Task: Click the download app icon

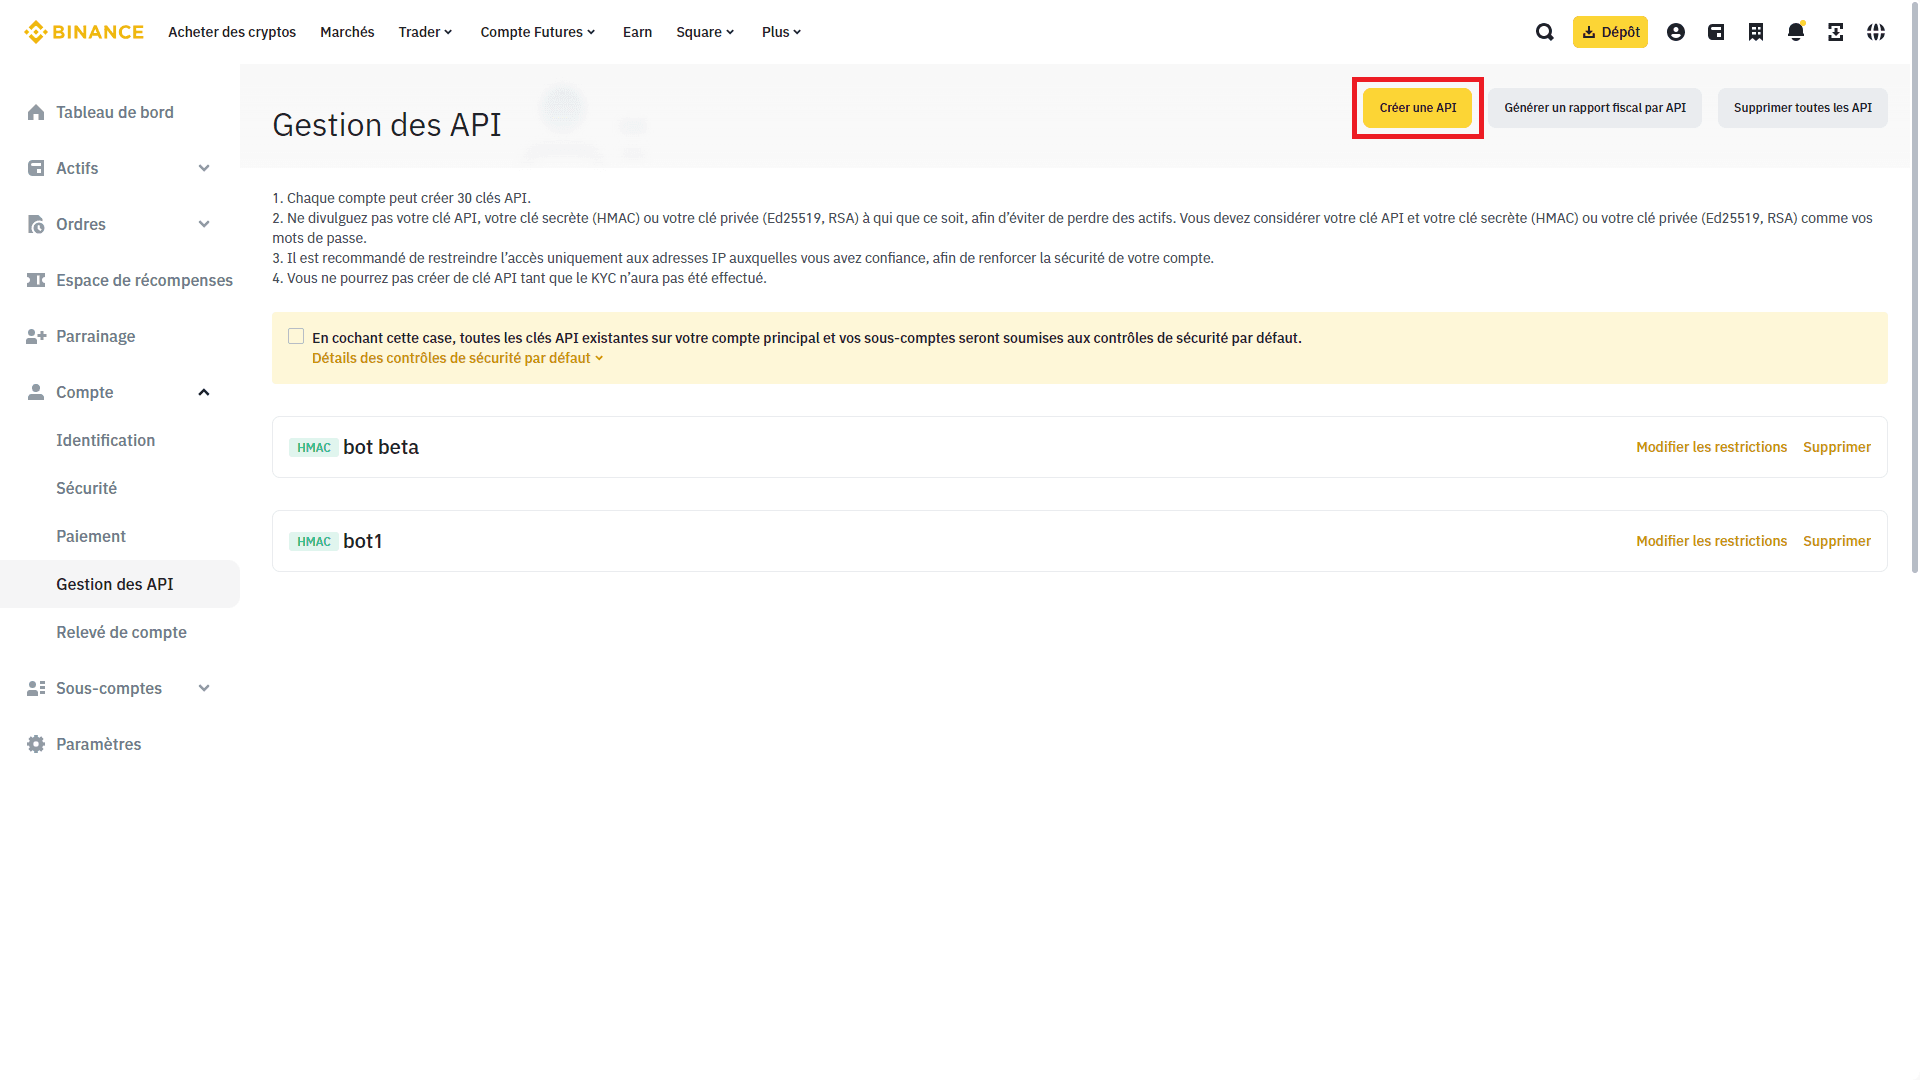Action: pos(1836,32)
